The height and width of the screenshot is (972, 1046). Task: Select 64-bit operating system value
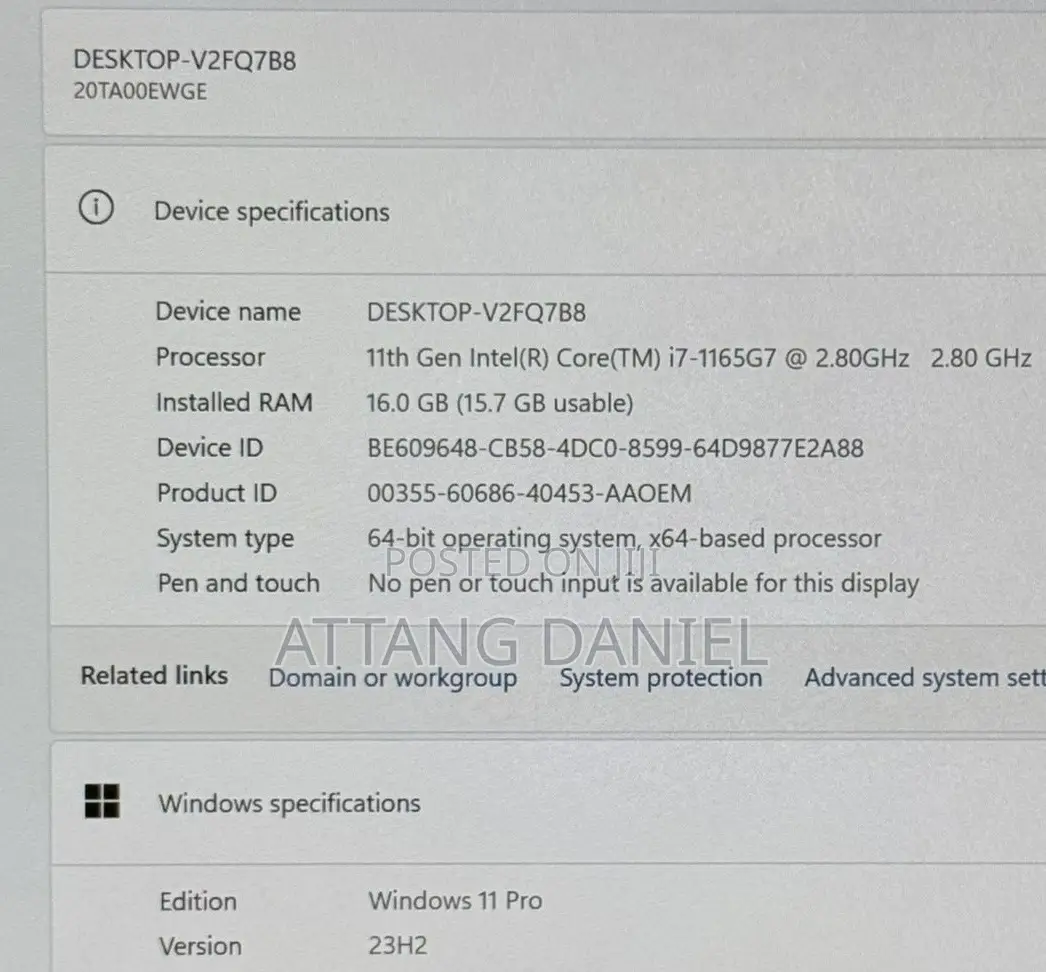[624, 539]
